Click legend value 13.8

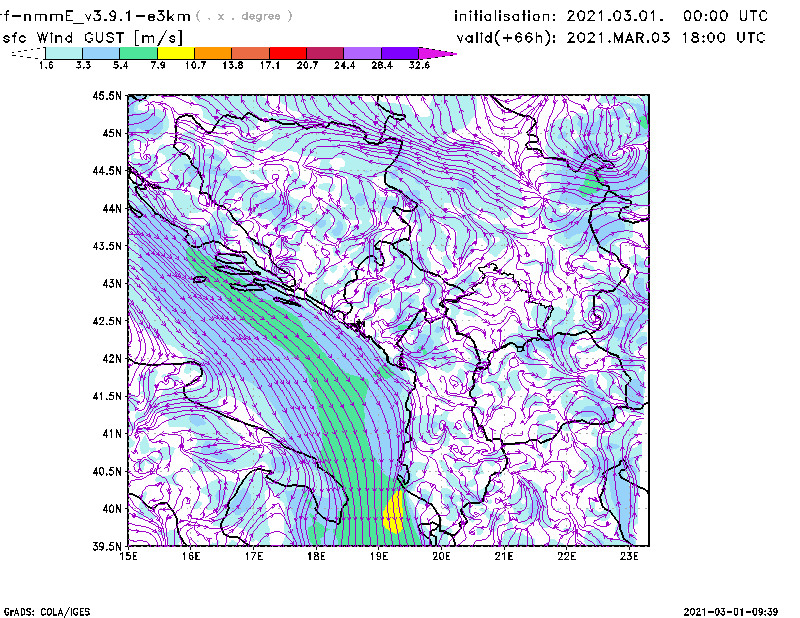[233, 65]
